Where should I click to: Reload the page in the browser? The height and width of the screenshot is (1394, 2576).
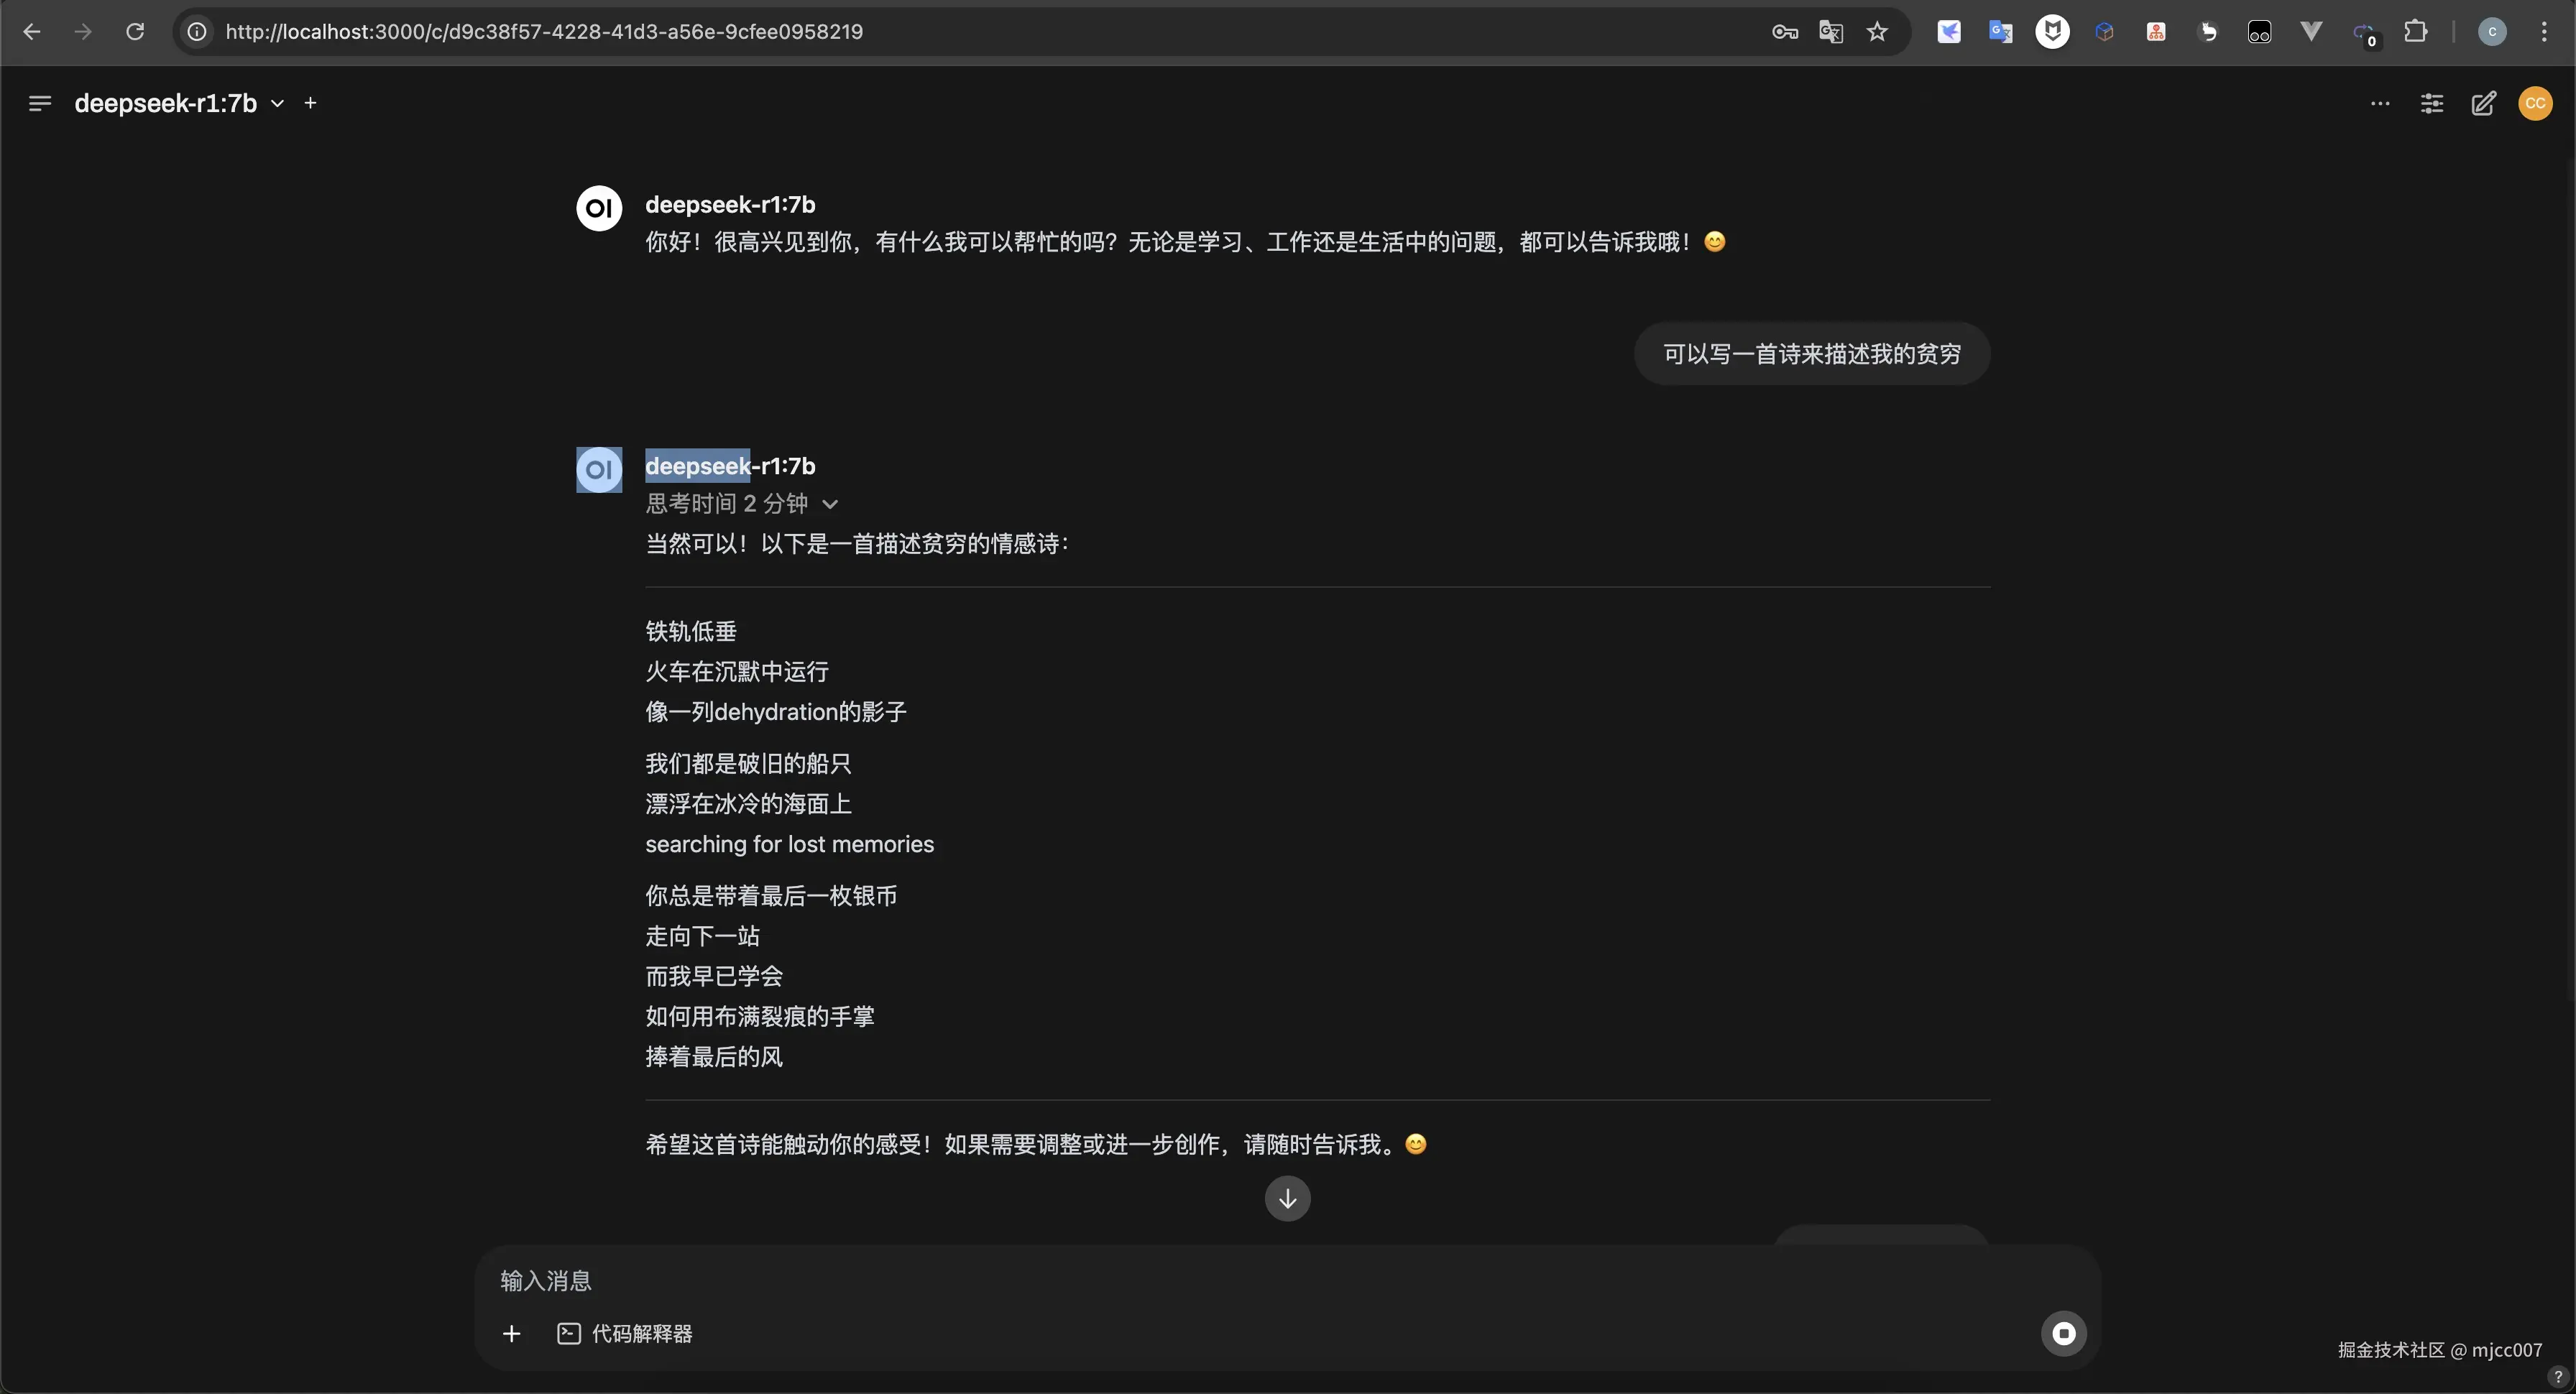(x=135, y=32)
